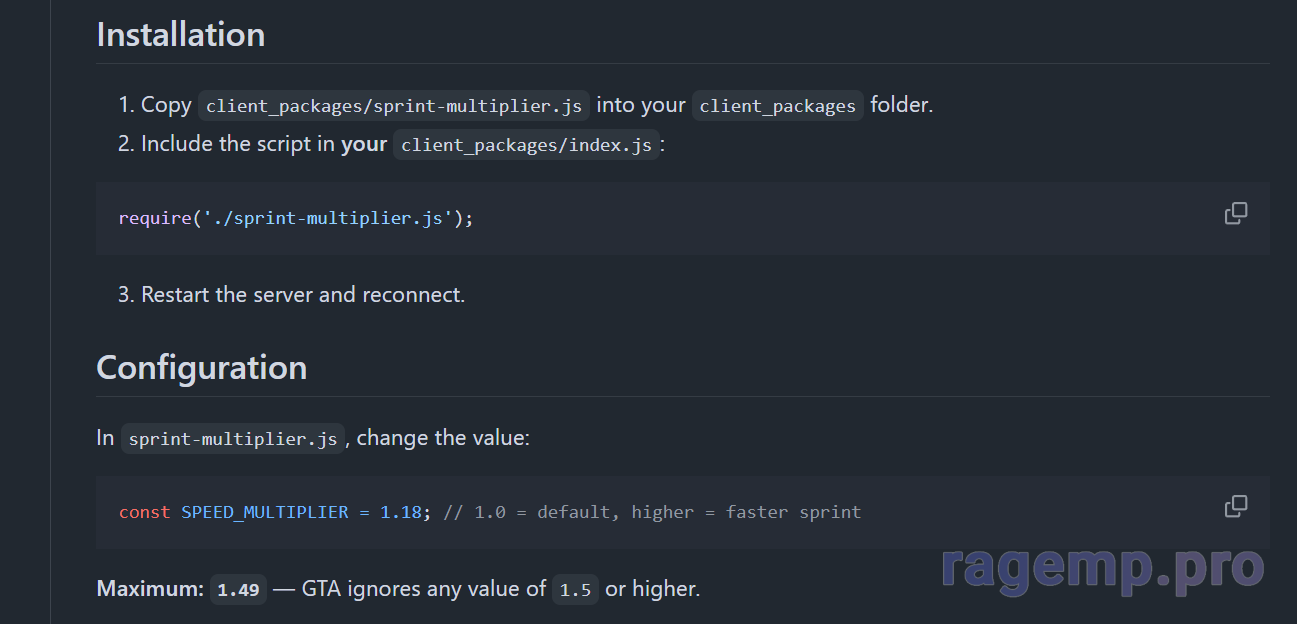This screenshot has width=1297, height=624.
Task: Click the code comment about faster sprint
Action: pos(652,512)
